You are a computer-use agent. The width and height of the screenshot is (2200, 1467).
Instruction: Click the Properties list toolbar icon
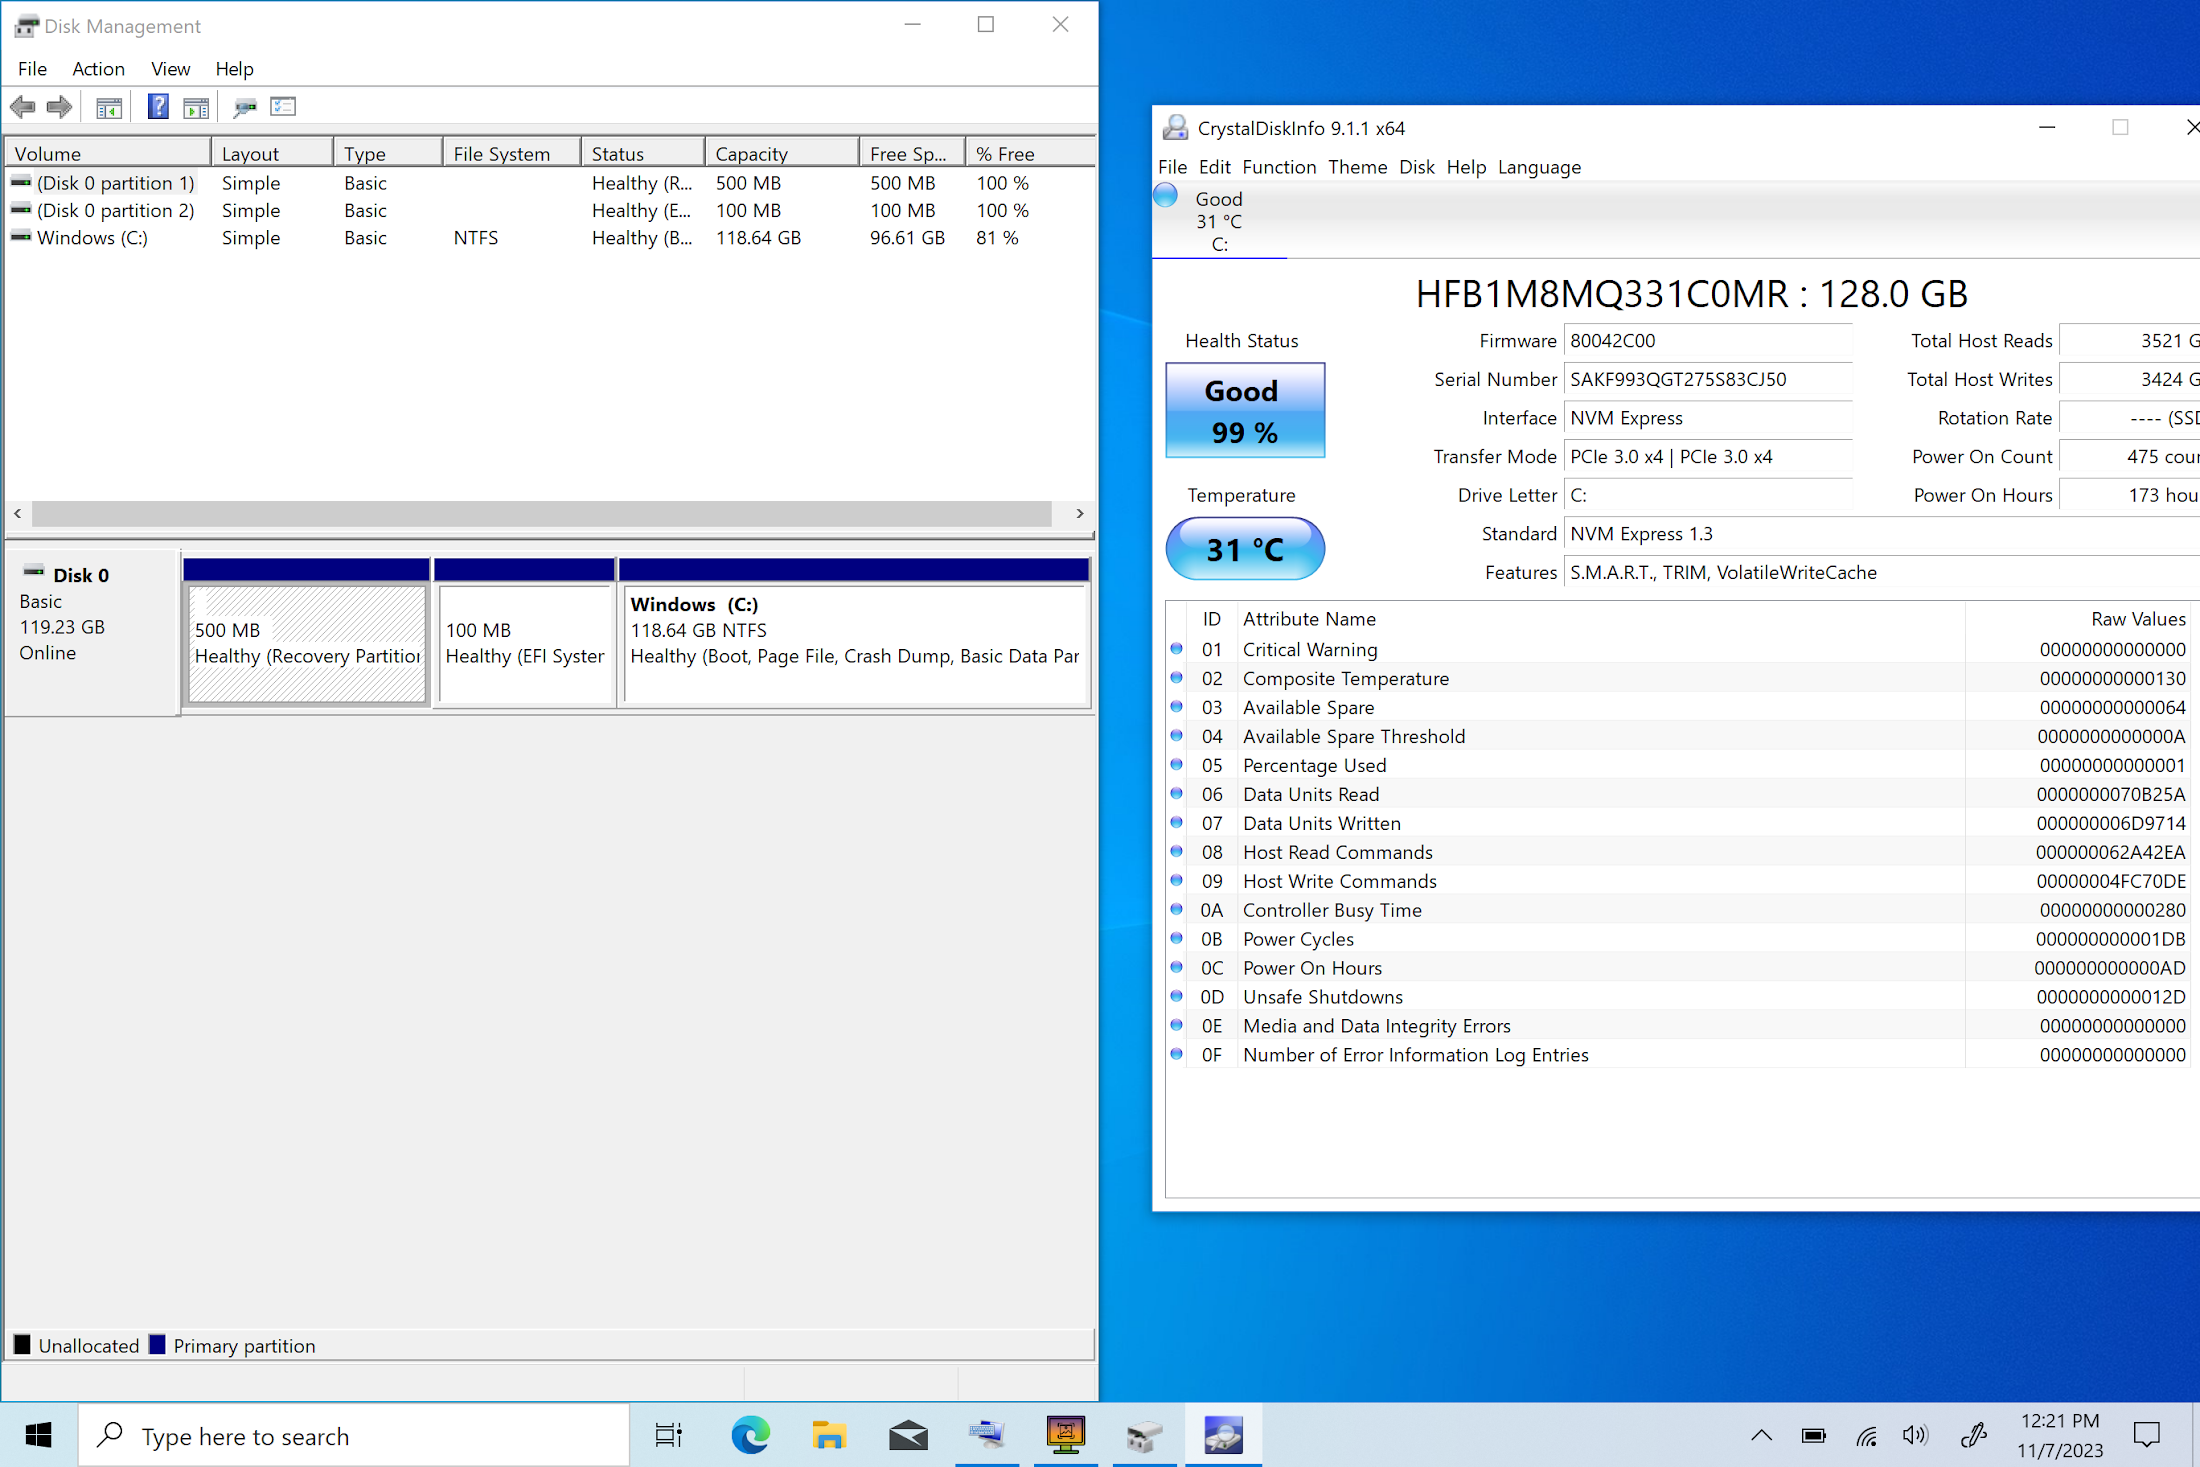click(x=283, y=107)
